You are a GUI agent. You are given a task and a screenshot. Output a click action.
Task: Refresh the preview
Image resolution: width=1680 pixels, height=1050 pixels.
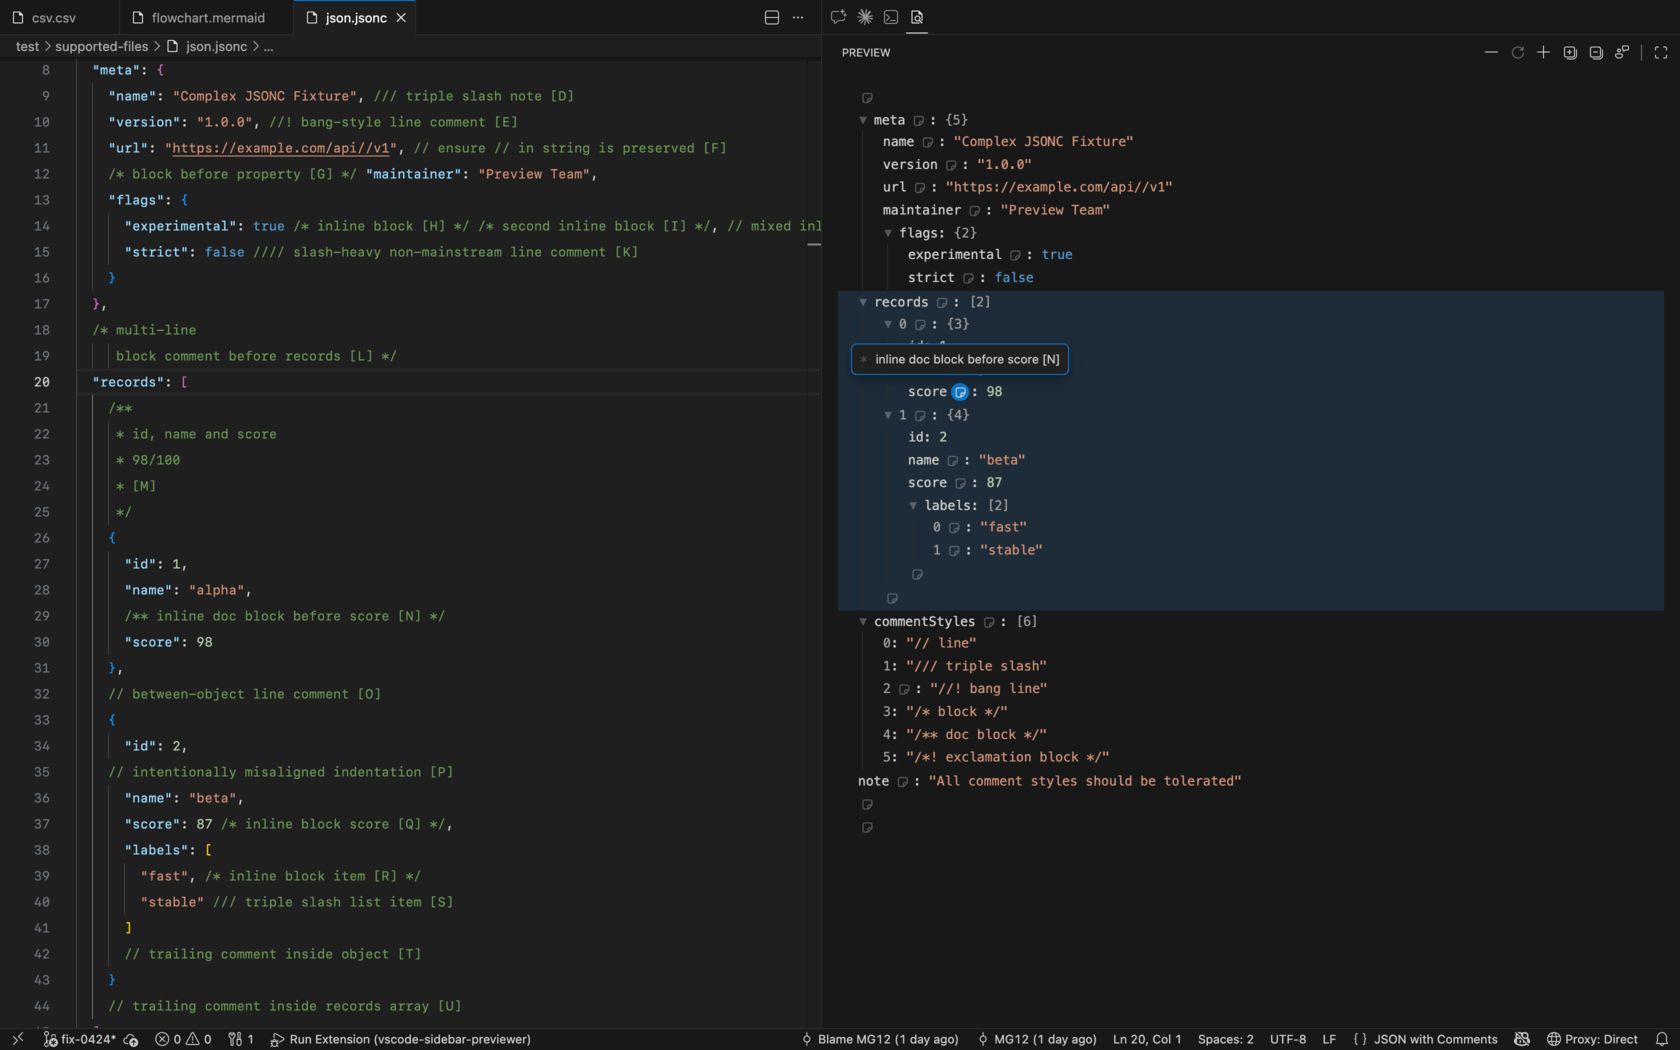click(1517, 52)
